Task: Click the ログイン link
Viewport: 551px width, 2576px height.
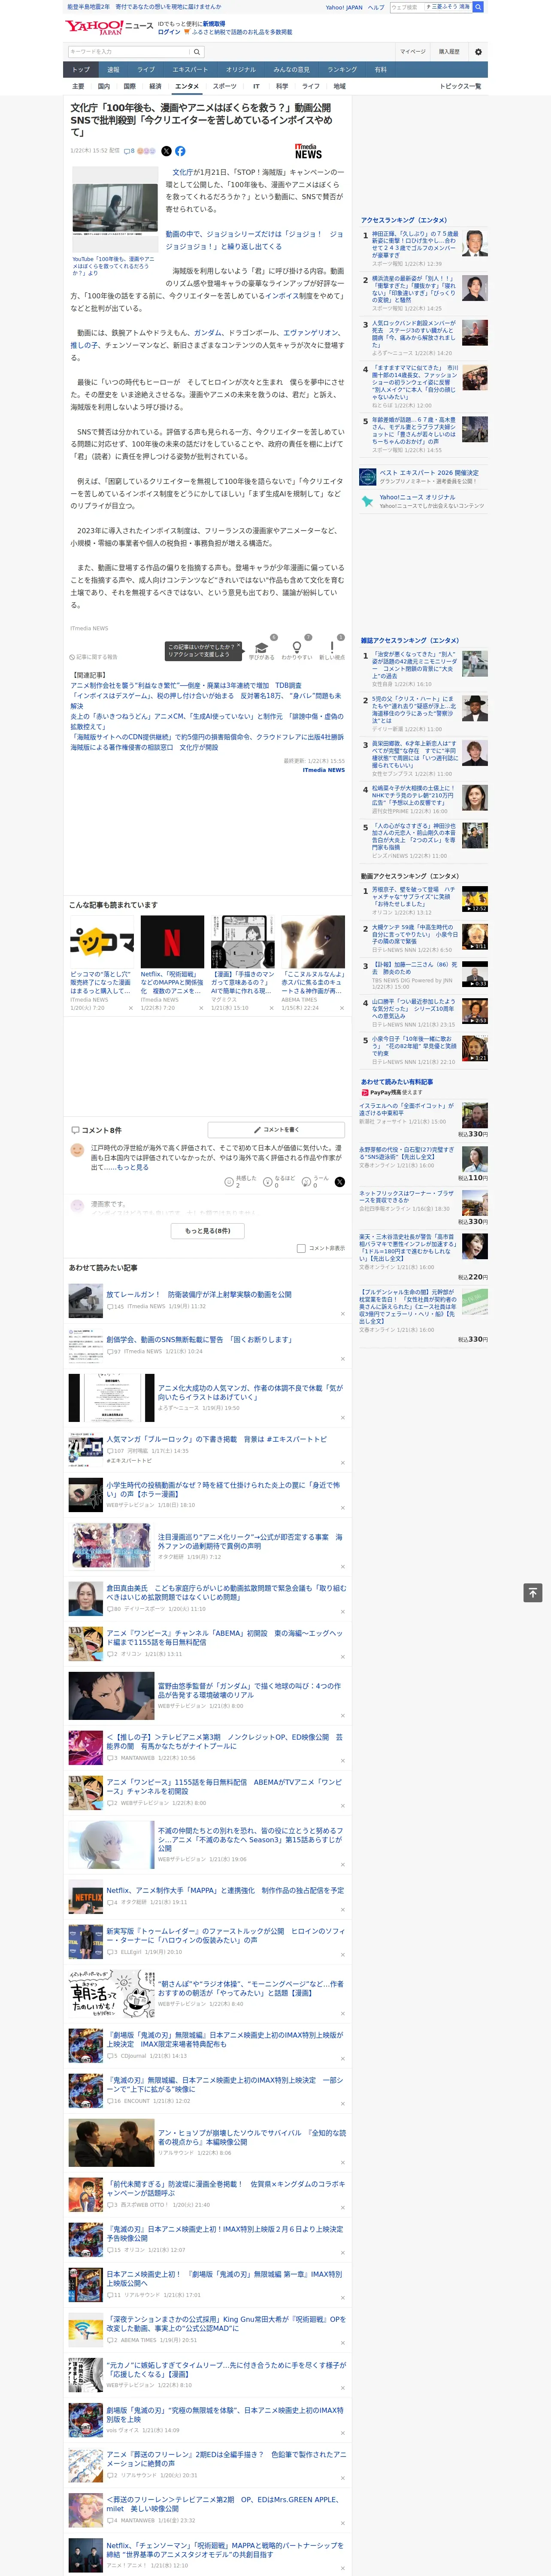Action: [169, 32]
